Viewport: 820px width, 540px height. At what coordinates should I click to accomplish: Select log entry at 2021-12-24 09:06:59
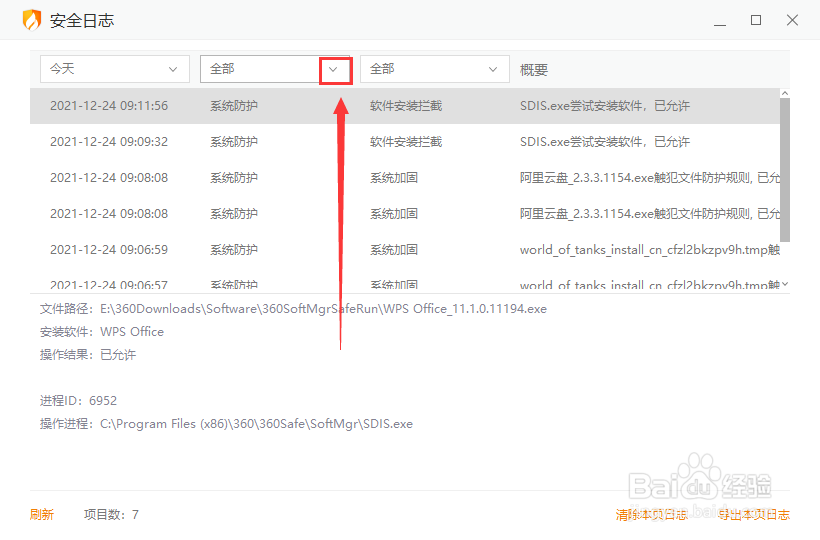(405, 250)
